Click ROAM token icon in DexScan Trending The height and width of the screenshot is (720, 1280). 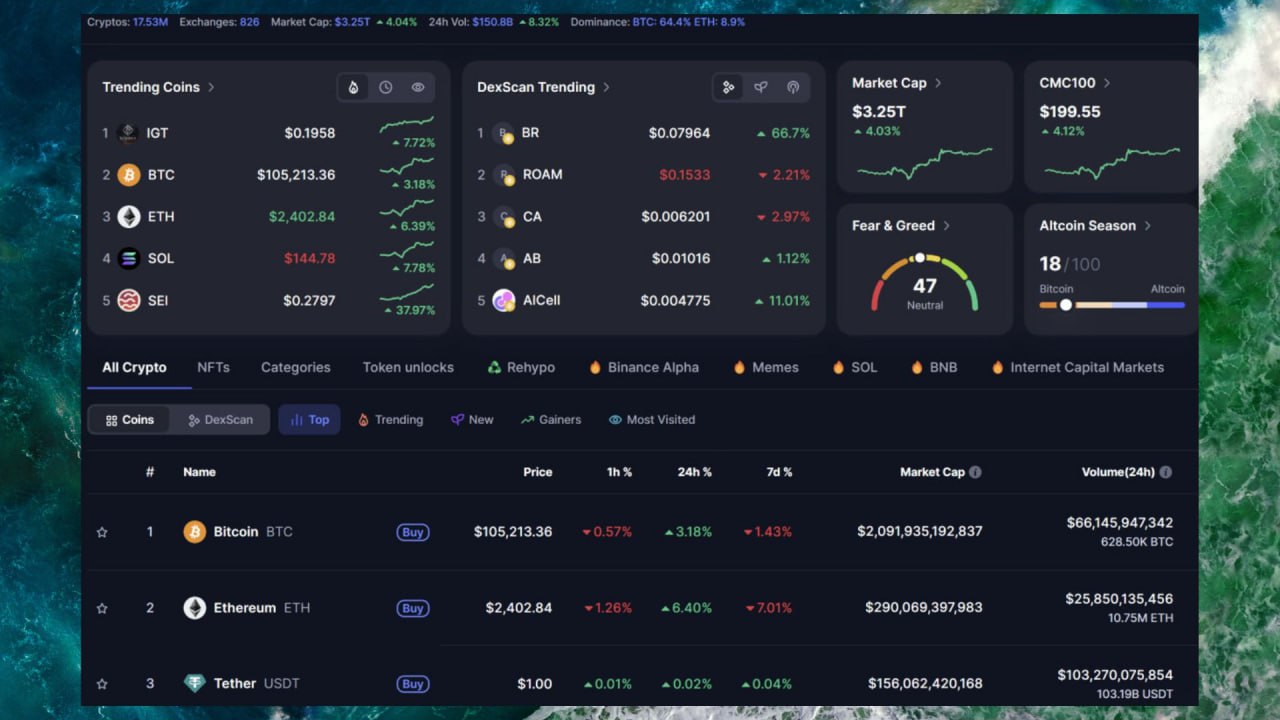point(503,175)
